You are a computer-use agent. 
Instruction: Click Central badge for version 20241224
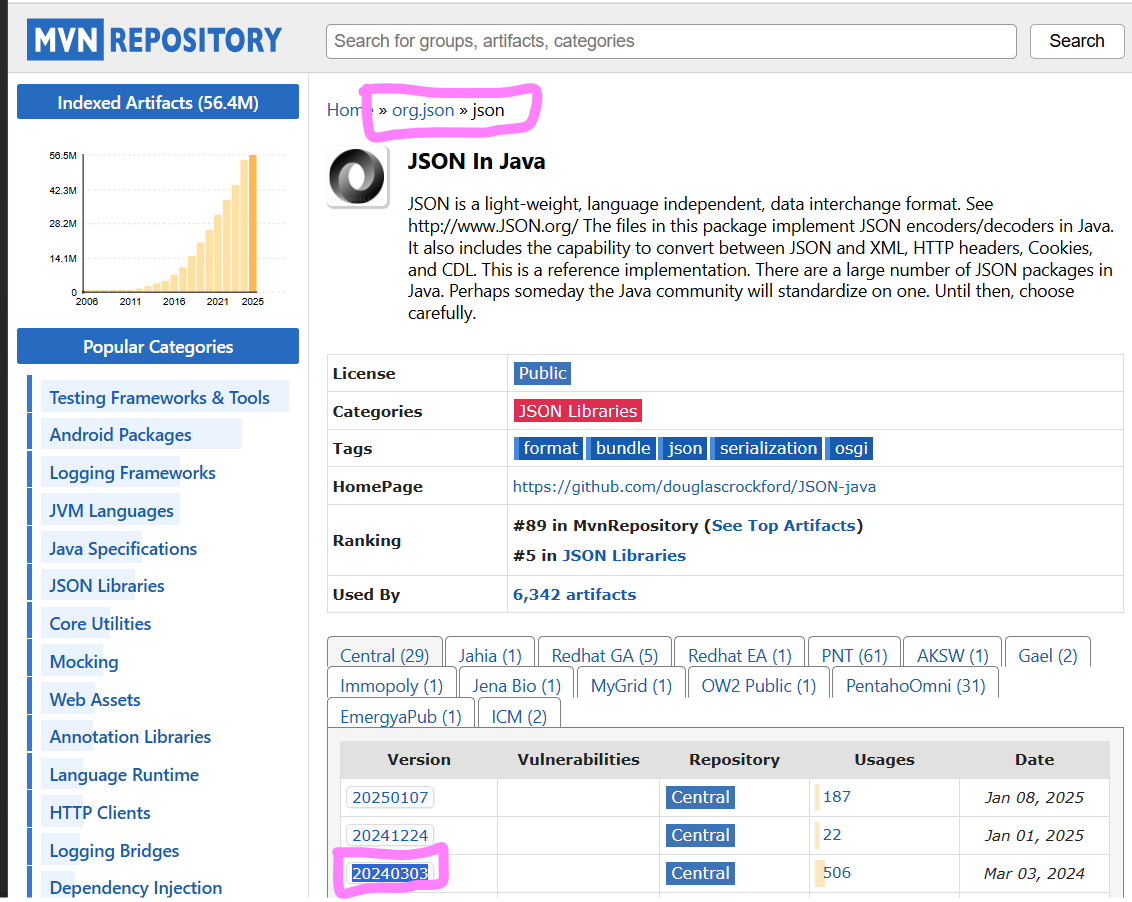[x=700, y=836]
